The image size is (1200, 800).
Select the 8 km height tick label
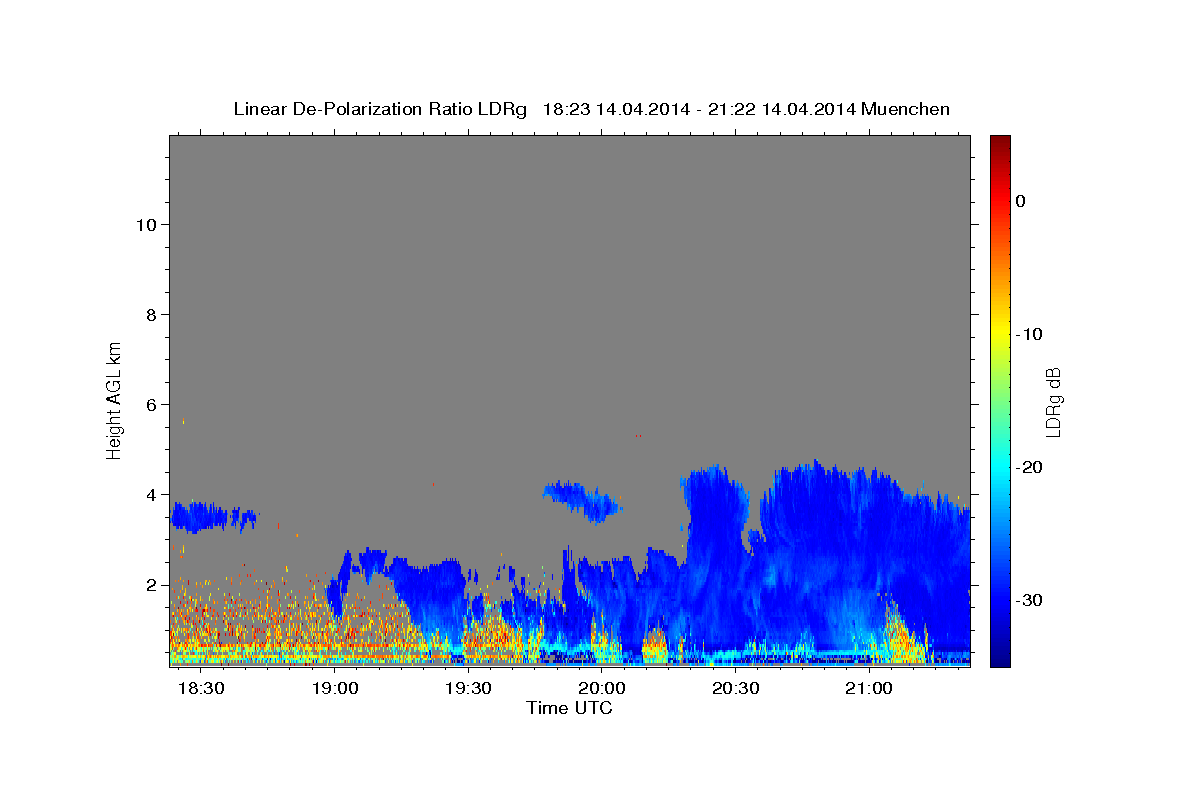(x=150, y=315)
